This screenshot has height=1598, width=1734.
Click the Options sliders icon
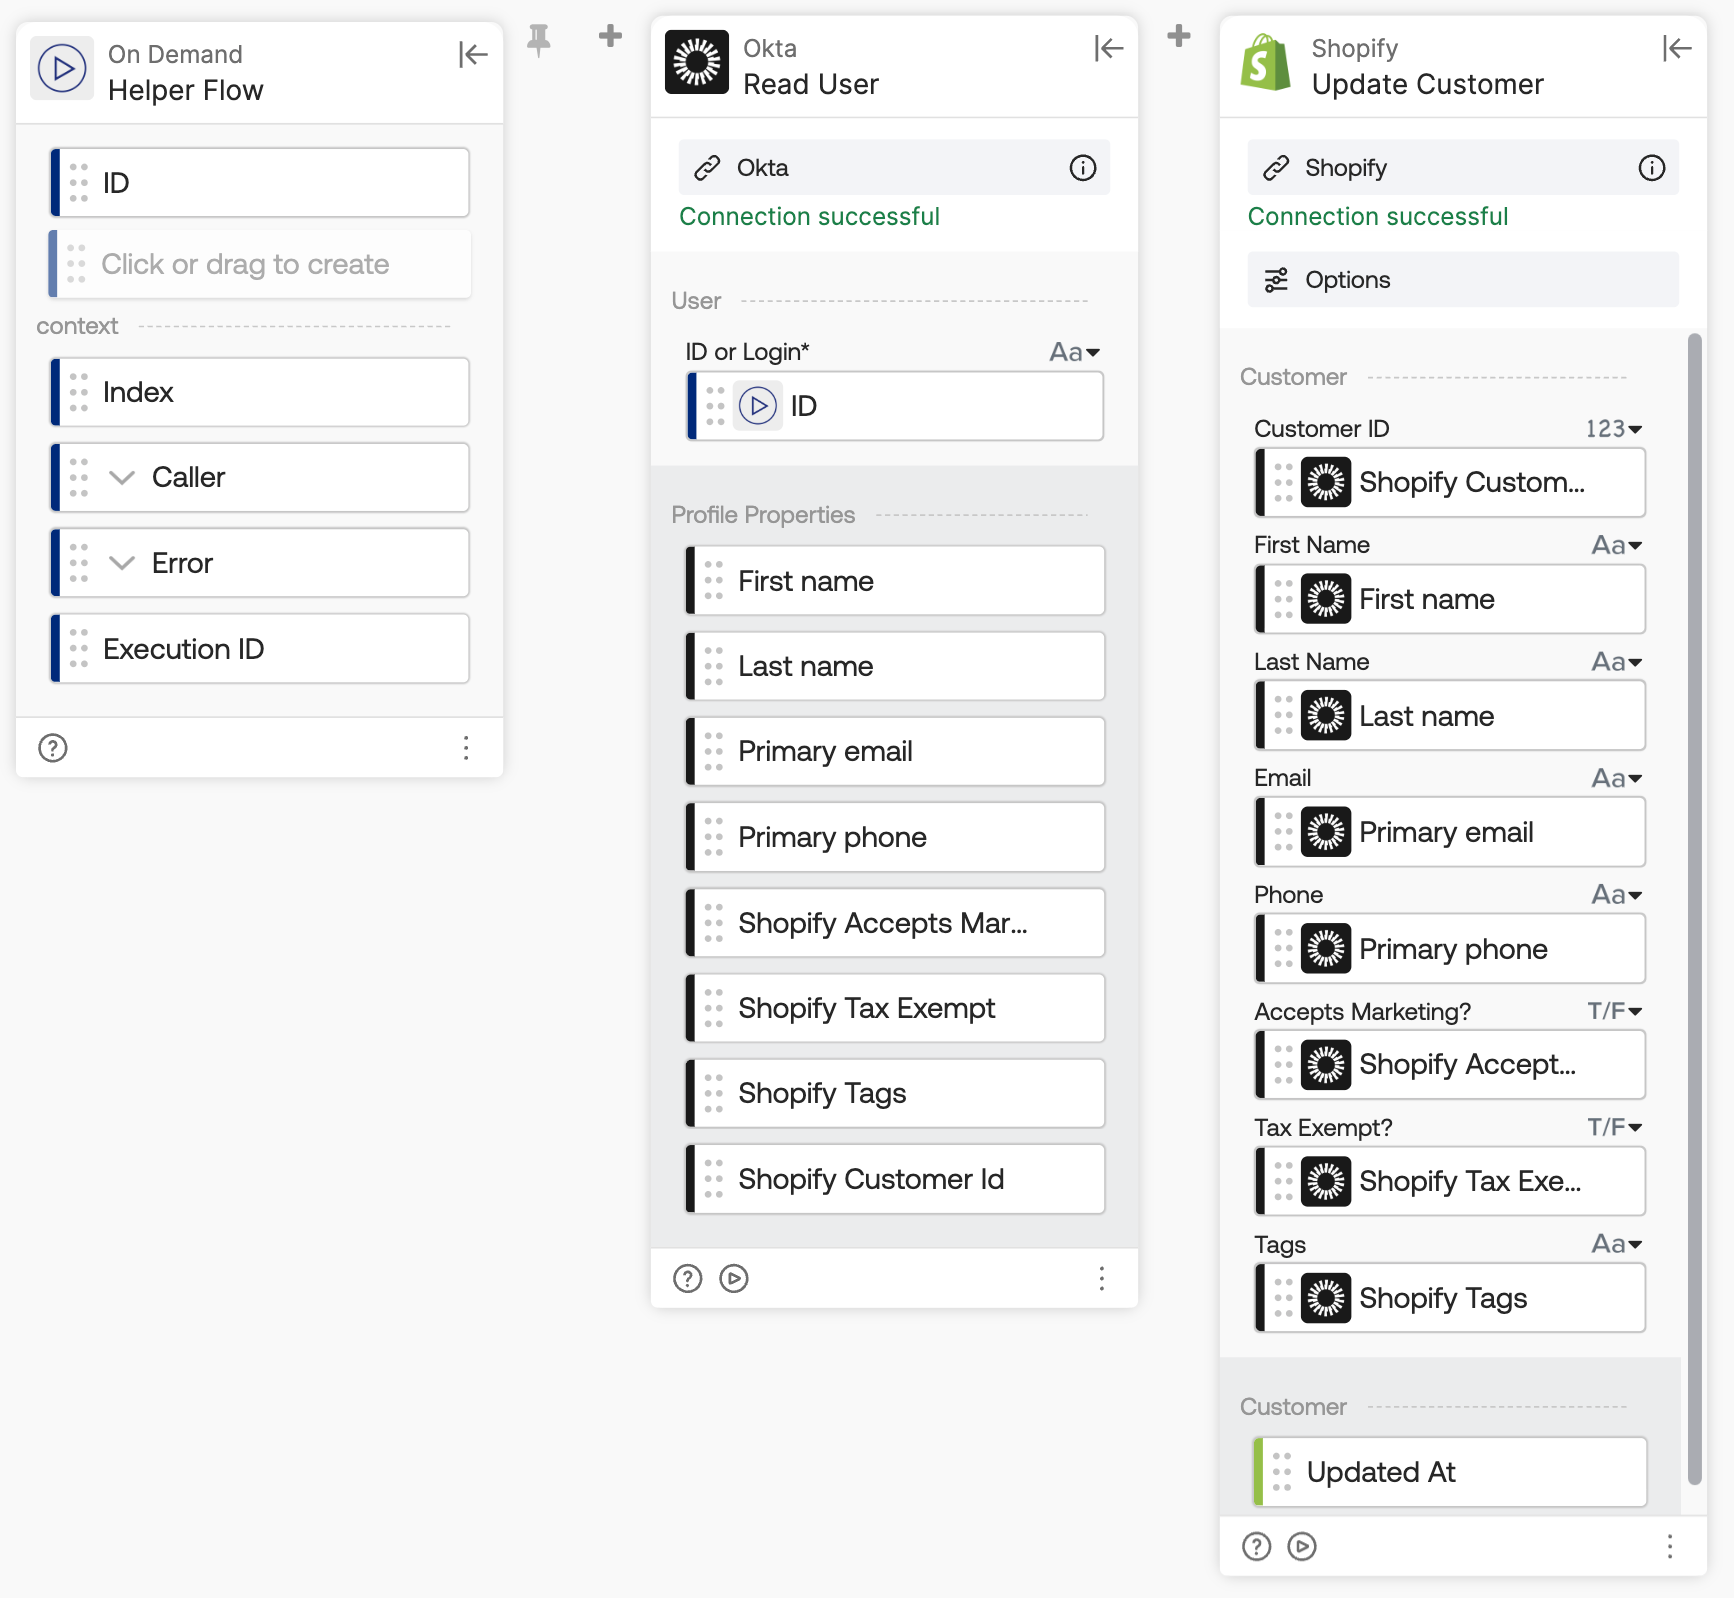pyautogui.click(x=1275, y=280)
